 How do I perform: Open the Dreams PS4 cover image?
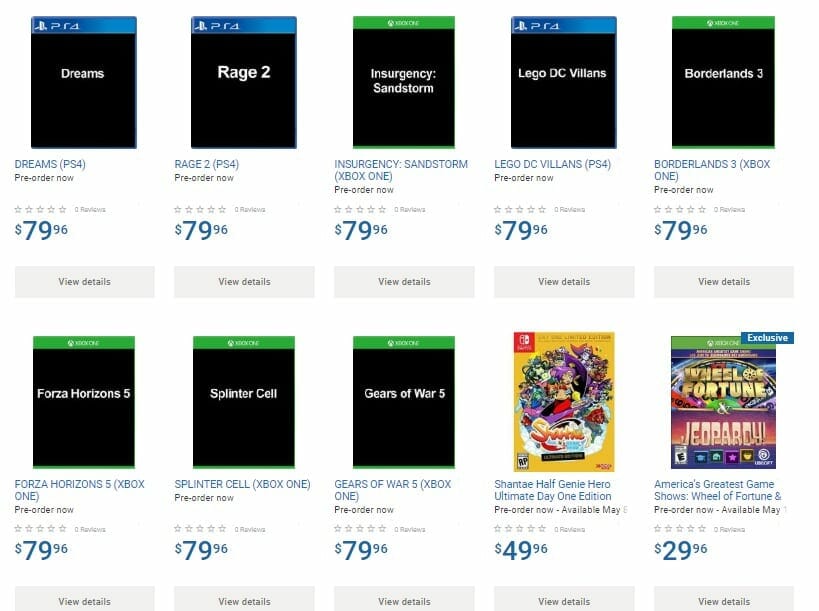coord(84,82)
